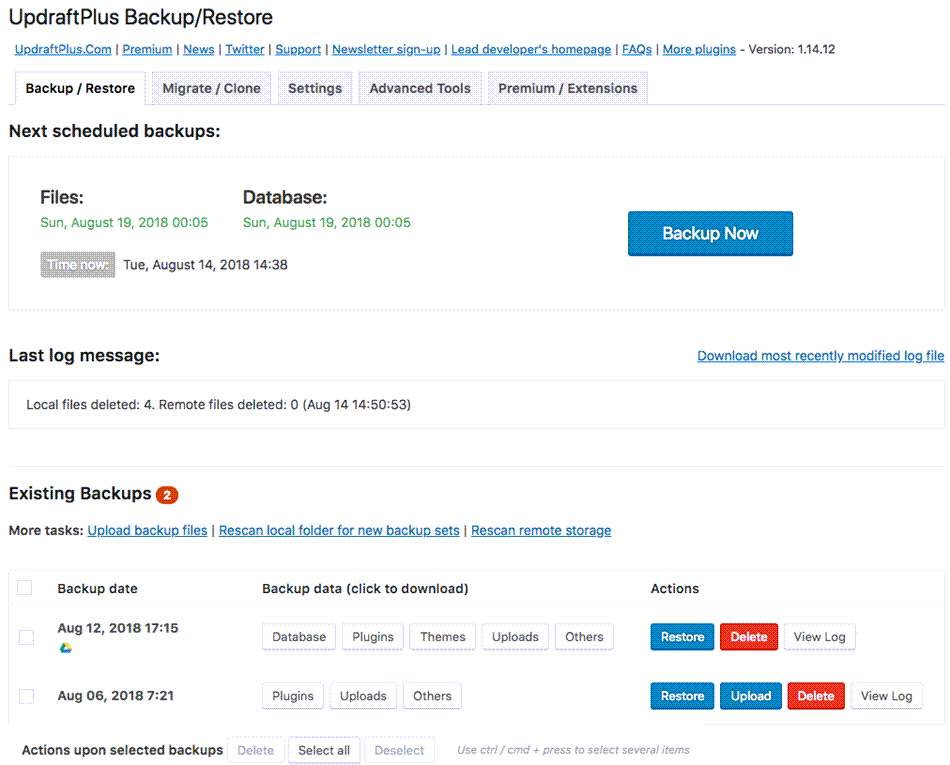
Task: Click Delete under actions upon selected backups
Action: click(256, 750)
